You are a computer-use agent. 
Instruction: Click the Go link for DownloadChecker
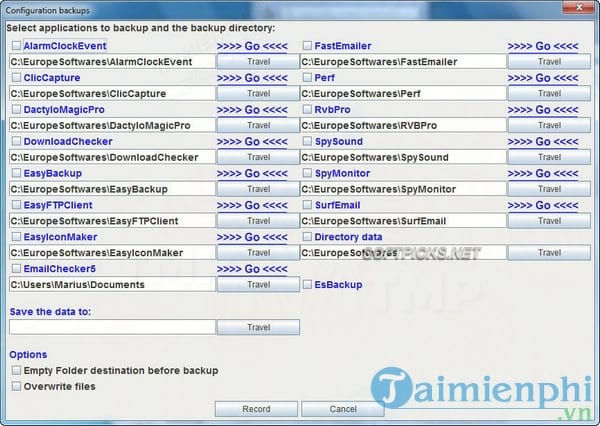point(252,142)
